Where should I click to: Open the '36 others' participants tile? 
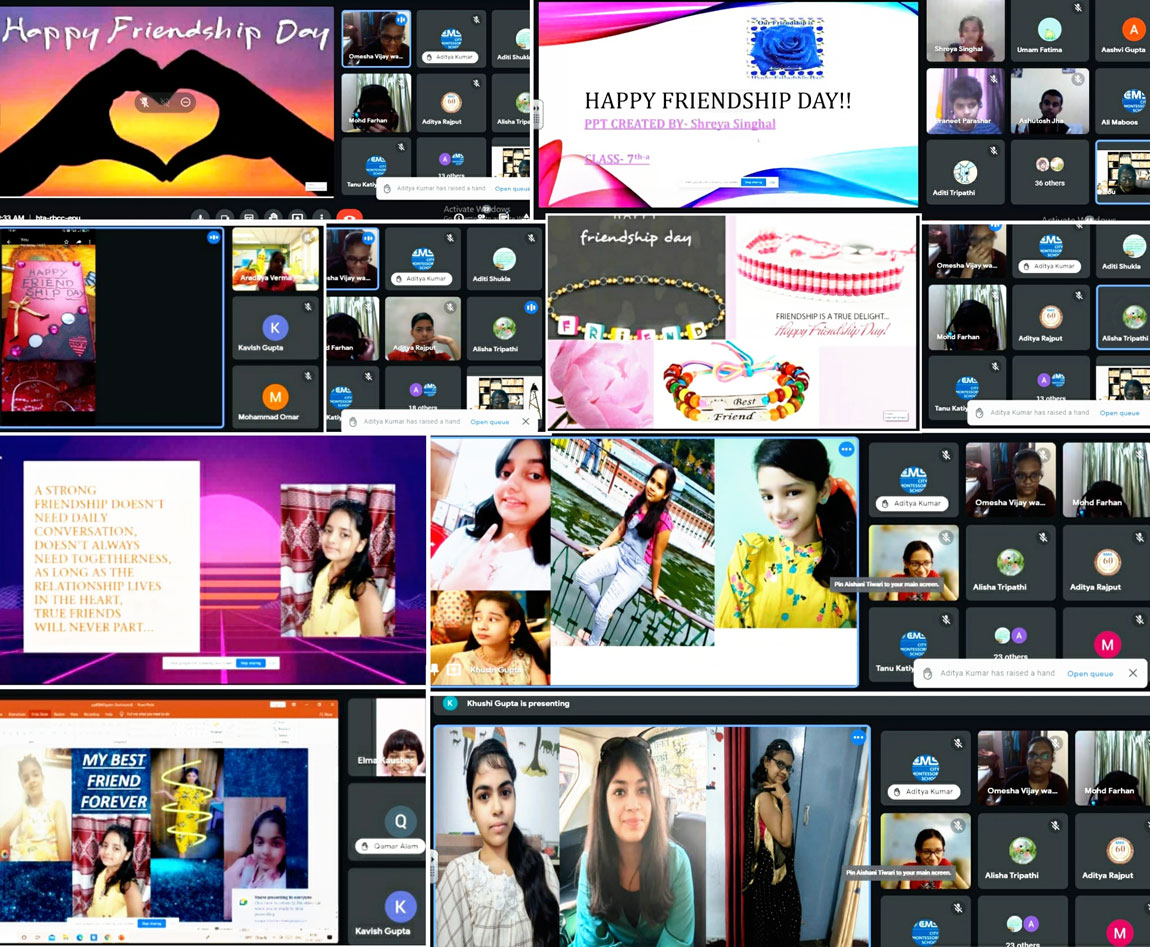click(x=1049, y=172)
